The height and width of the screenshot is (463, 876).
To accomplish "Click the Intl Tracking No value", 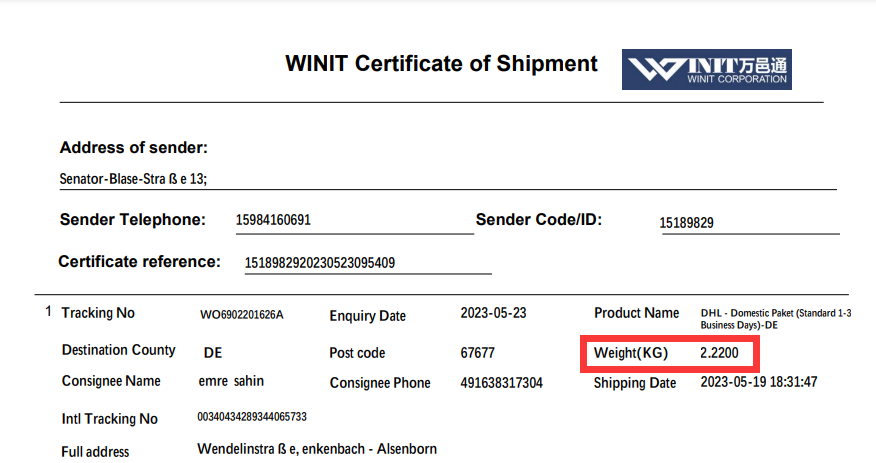I will point(253,417).
